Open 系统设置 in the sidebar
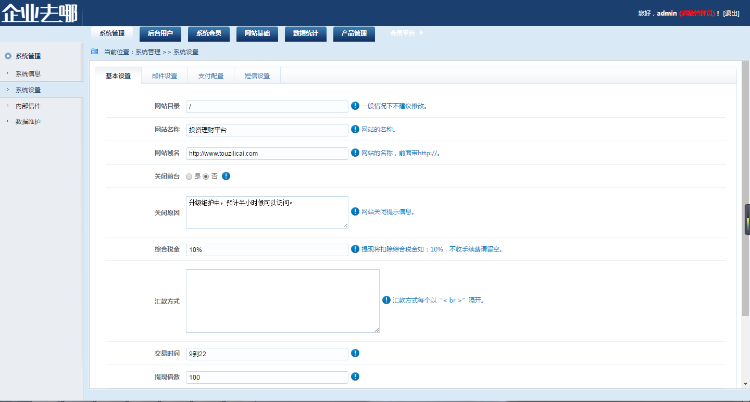750x402 pixels. pos(28,90)
